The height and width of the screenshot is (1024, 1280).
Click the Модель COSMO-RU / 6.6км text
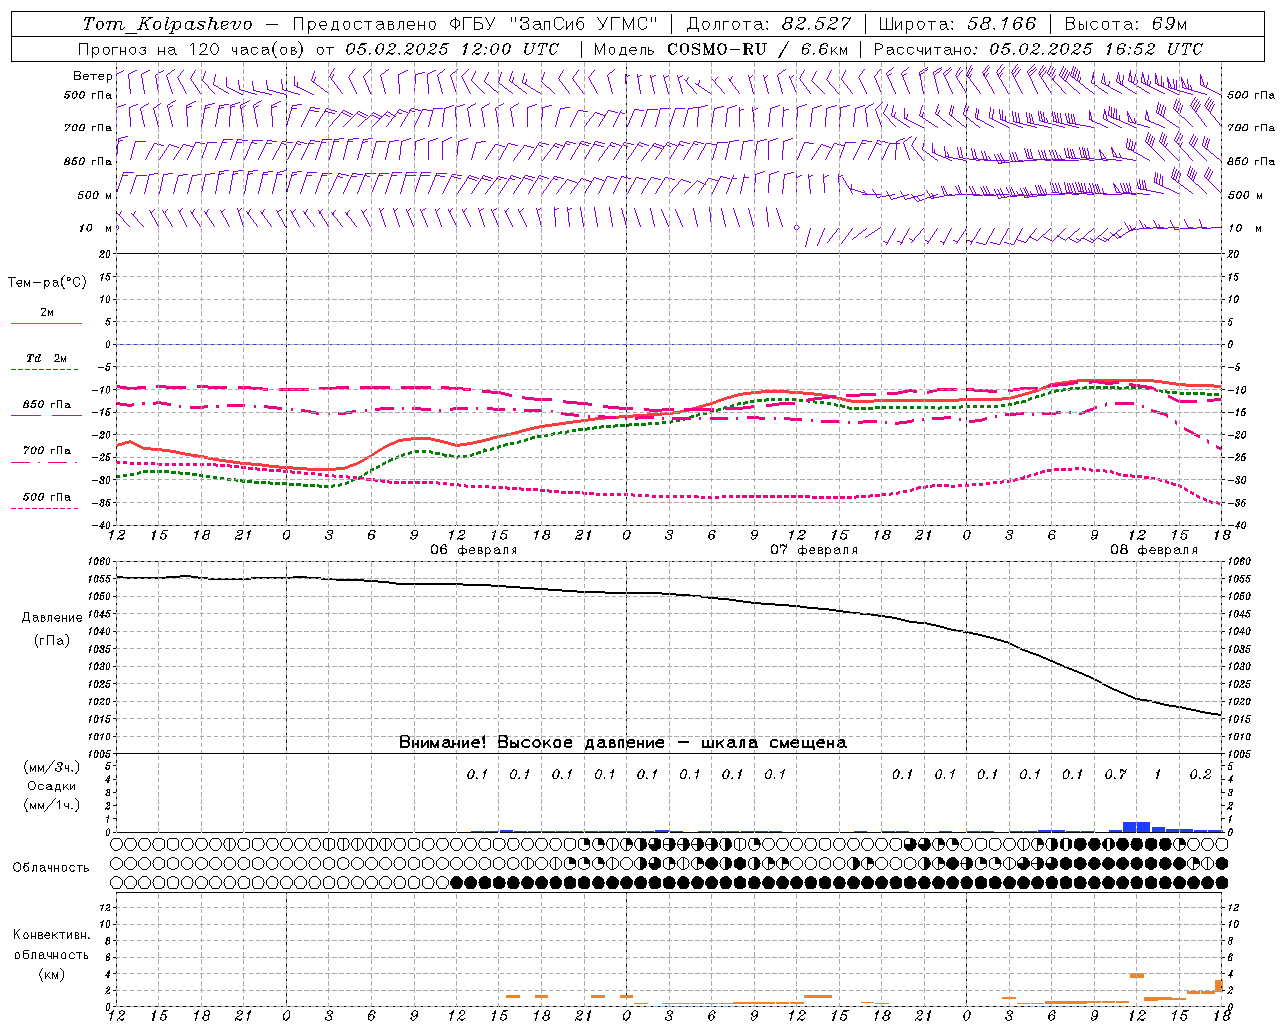721,49
